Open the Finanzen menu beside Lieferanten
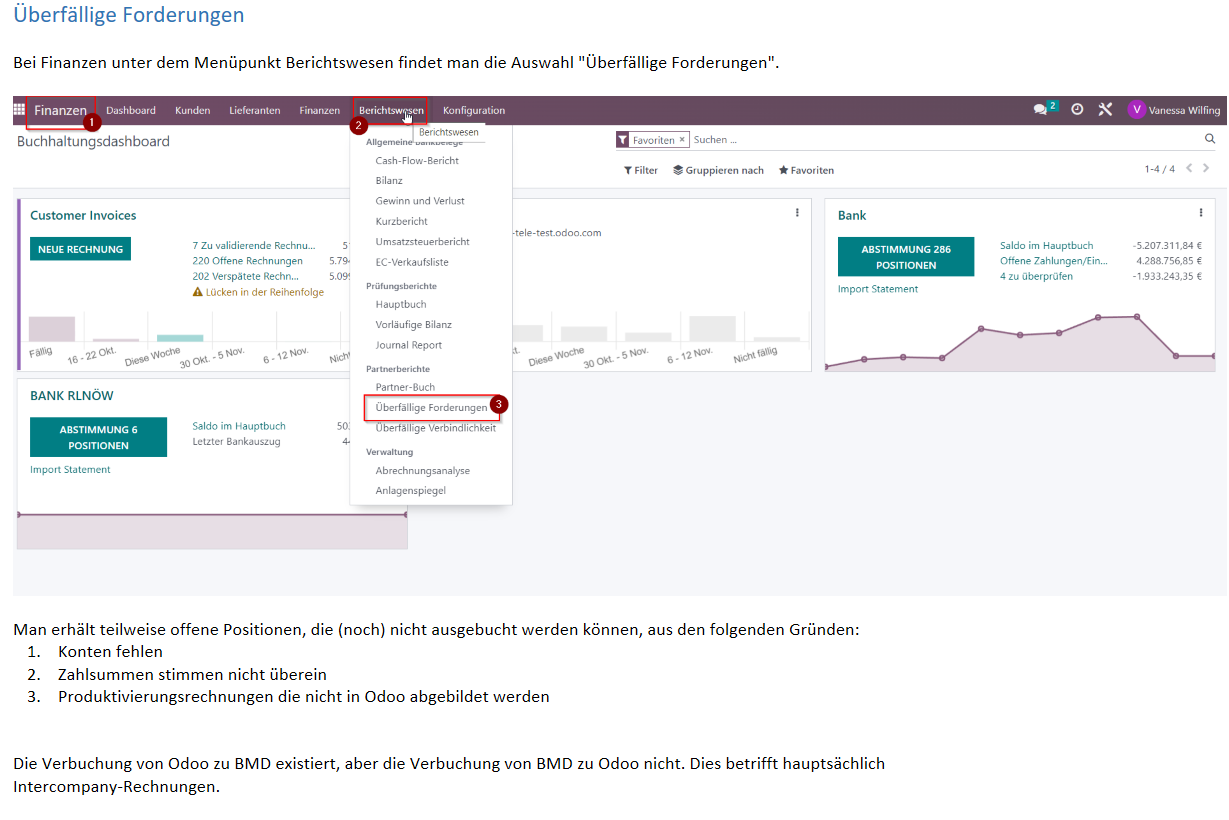This screenshot has height=820, width=1229. 319,110
